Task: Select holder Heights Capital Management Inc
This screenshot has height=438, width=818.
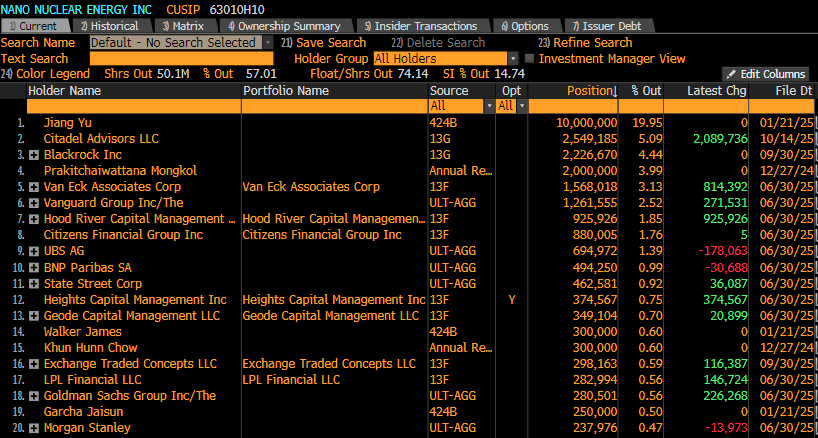Action: pyautogui.click(x=135, y=300)
